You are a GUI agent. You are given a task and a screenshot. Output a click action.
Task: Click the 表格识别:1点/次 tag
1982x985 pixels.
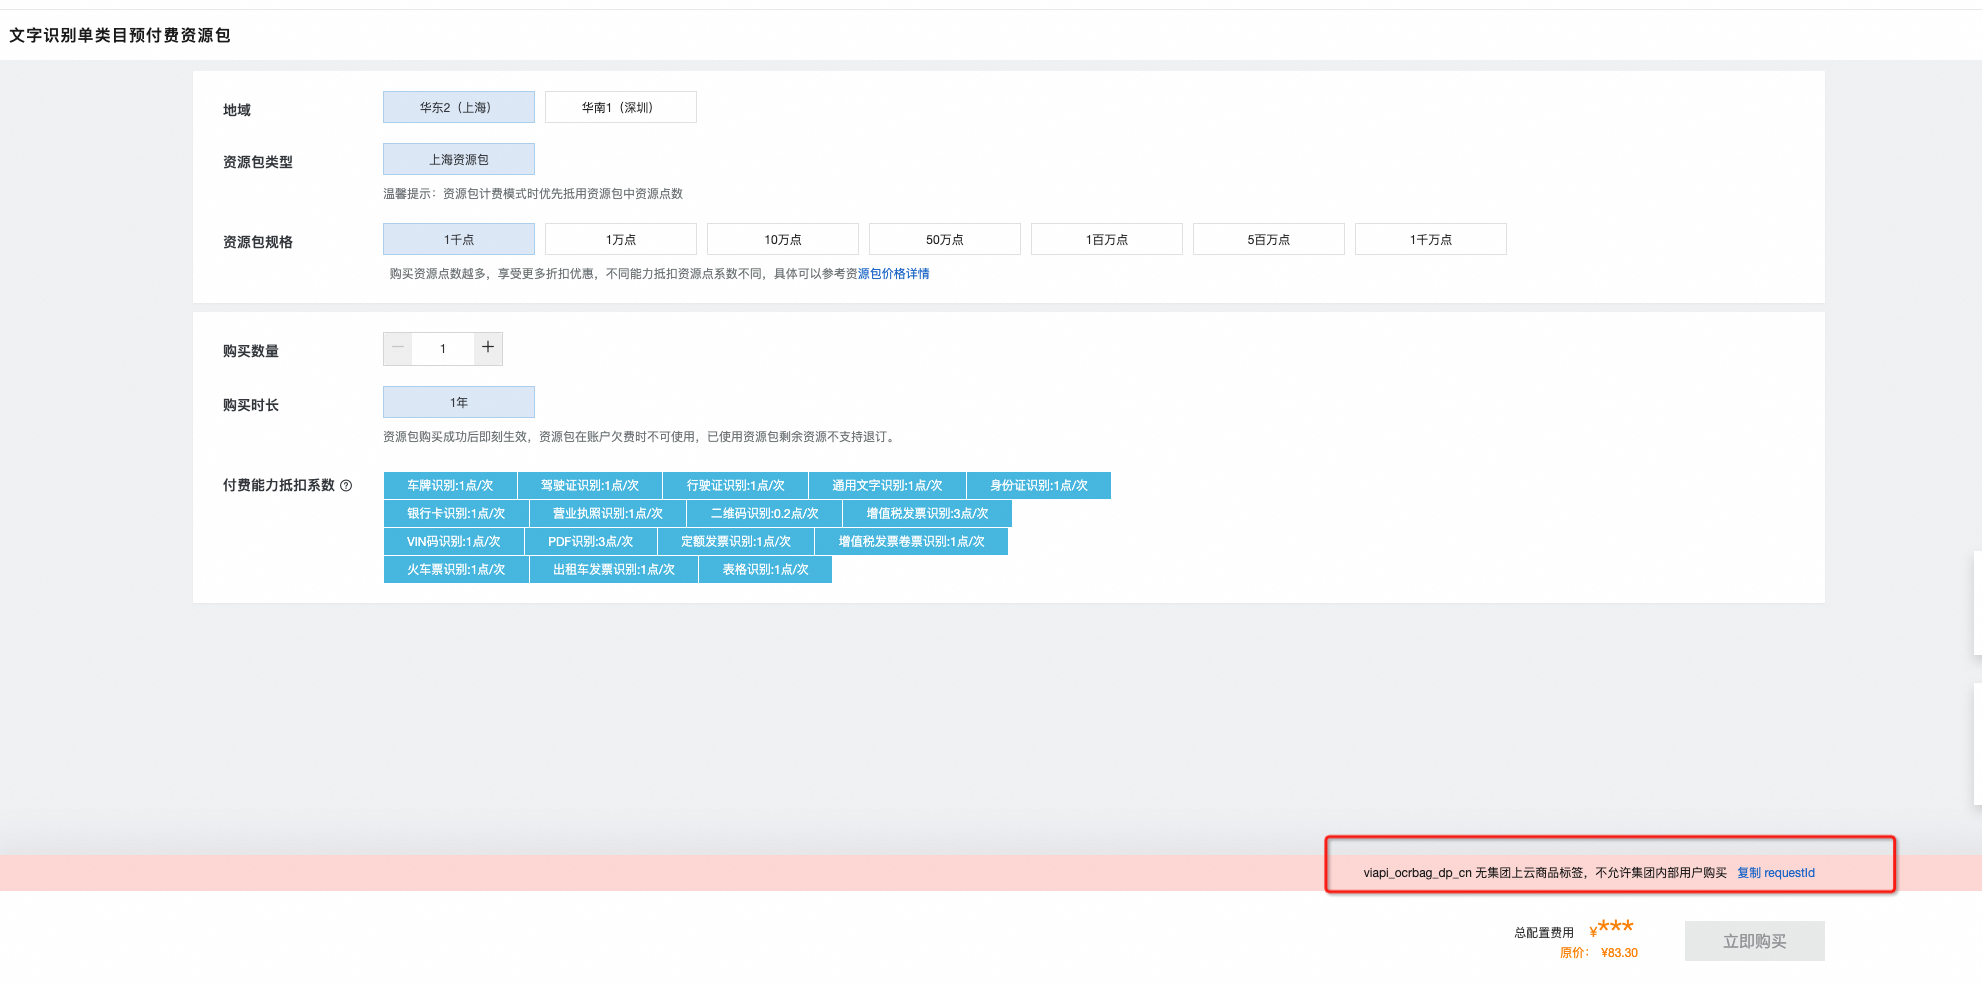[x=765, y=569]
